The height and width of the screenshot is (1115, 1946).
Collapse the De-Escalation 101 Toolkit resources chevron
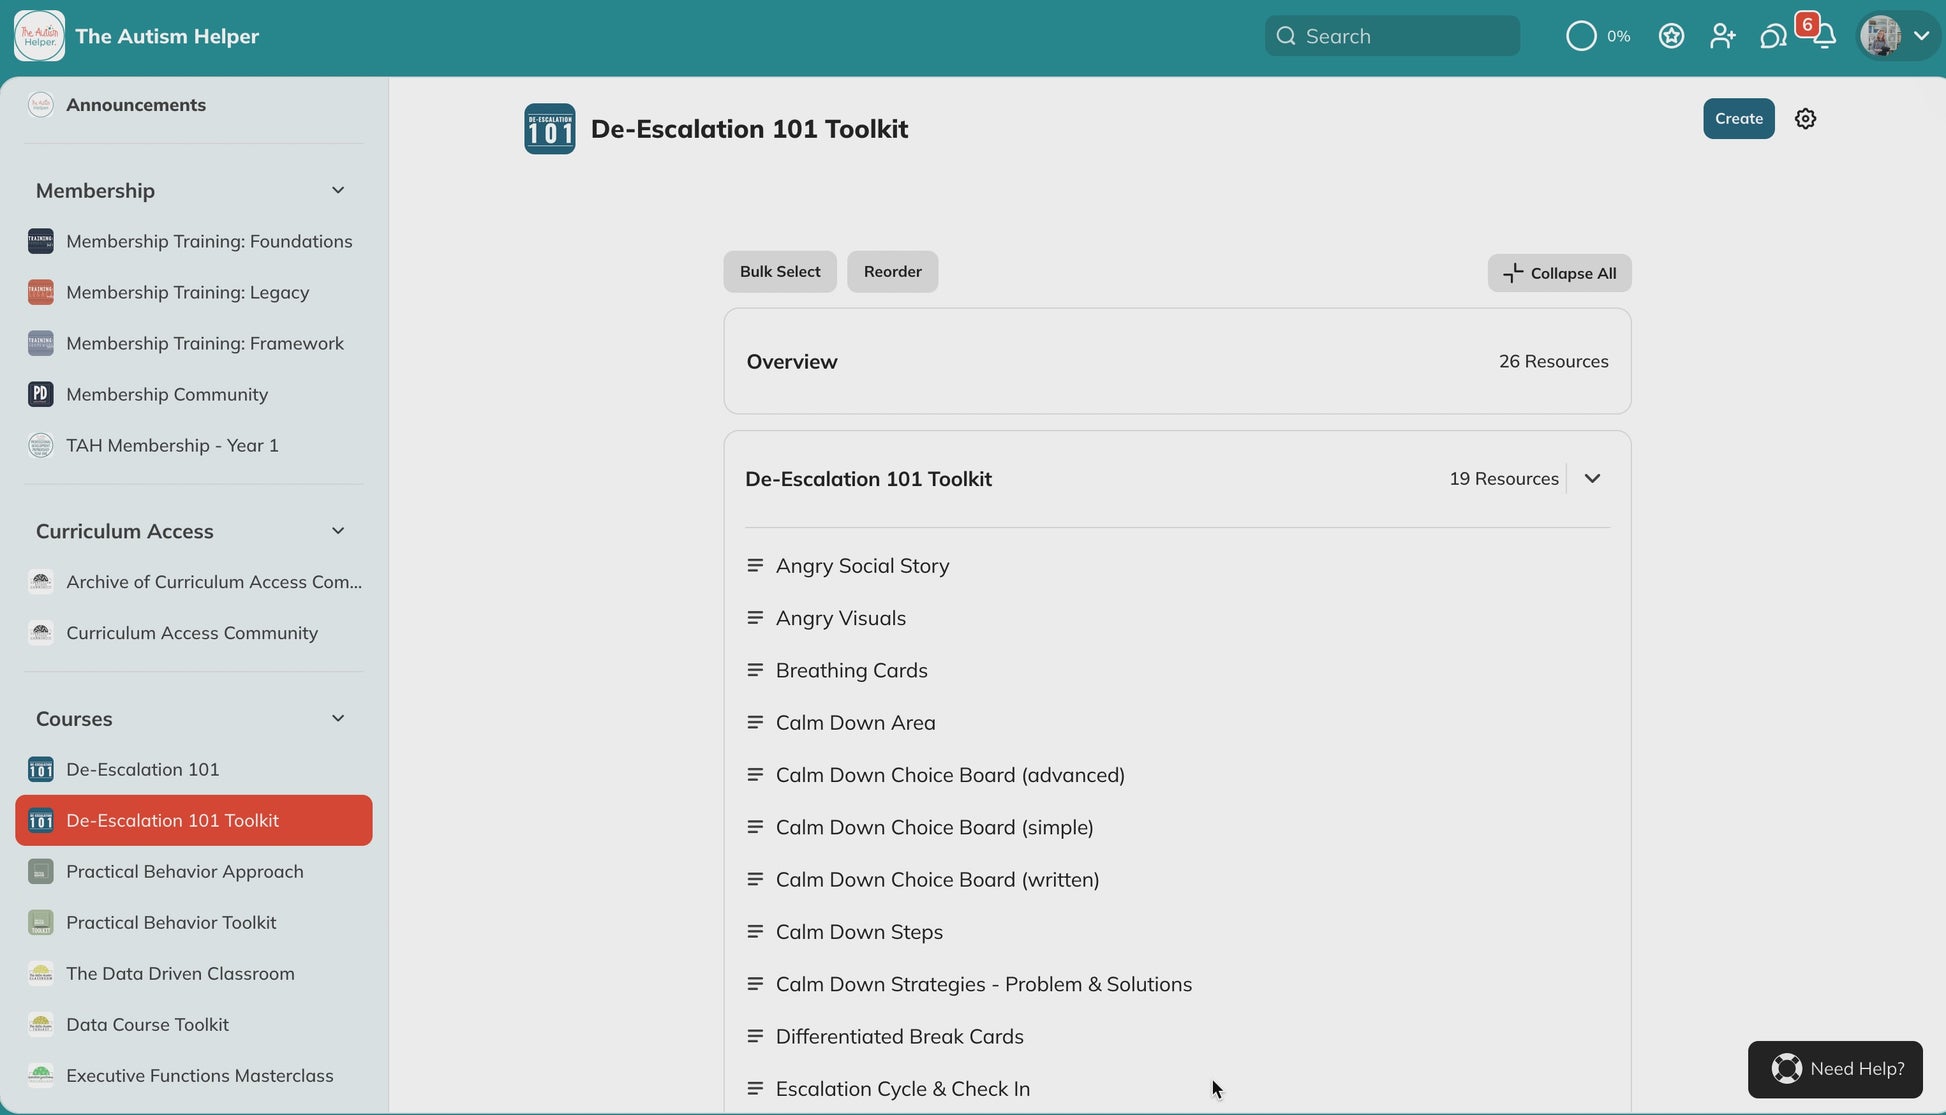(1592, 479)
